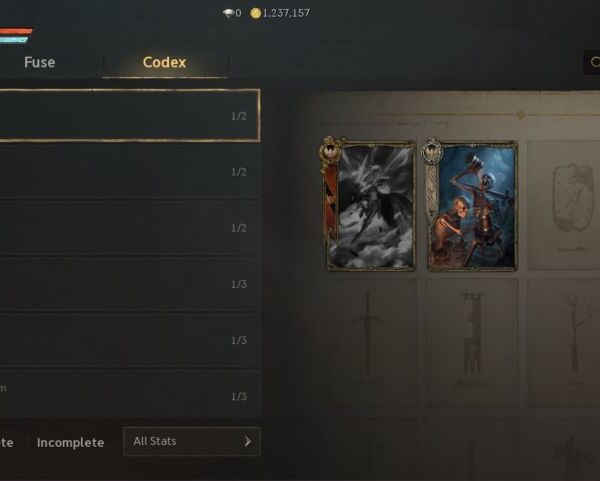Select the locked sword card slot
This screenshot has width=600, height=481.
click(368, 342)
